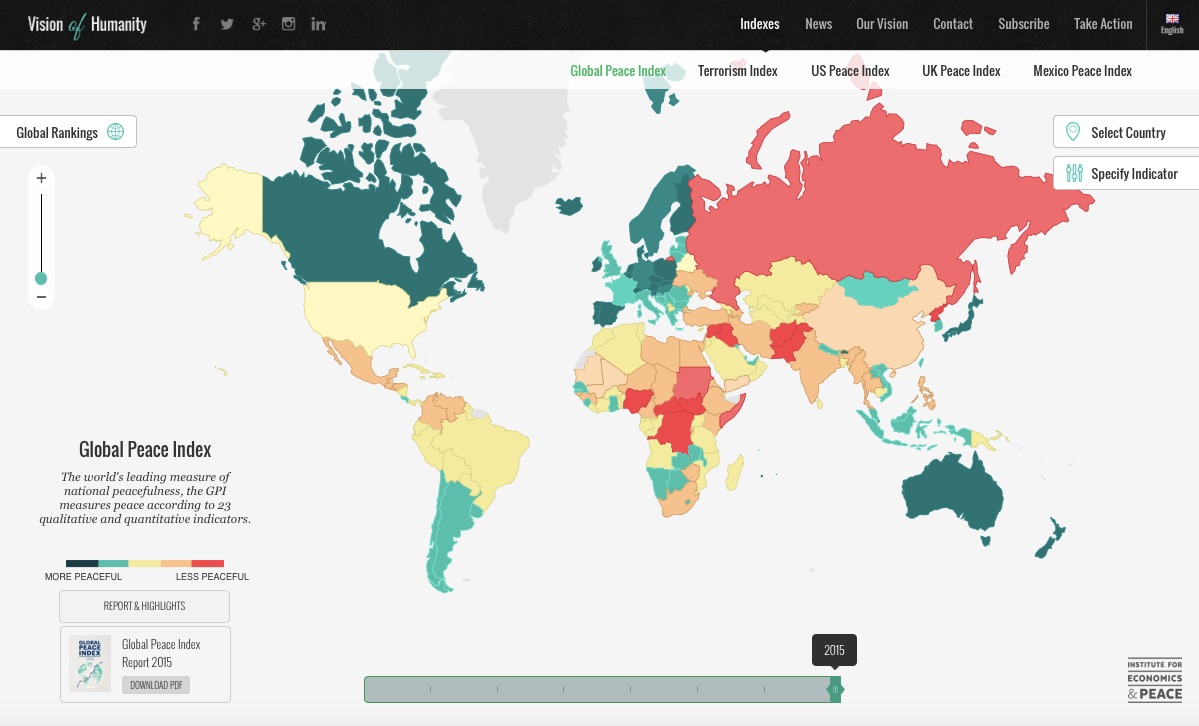
Task: Expand the Specify Indicator panel
Action: [x=1125, y=174]
